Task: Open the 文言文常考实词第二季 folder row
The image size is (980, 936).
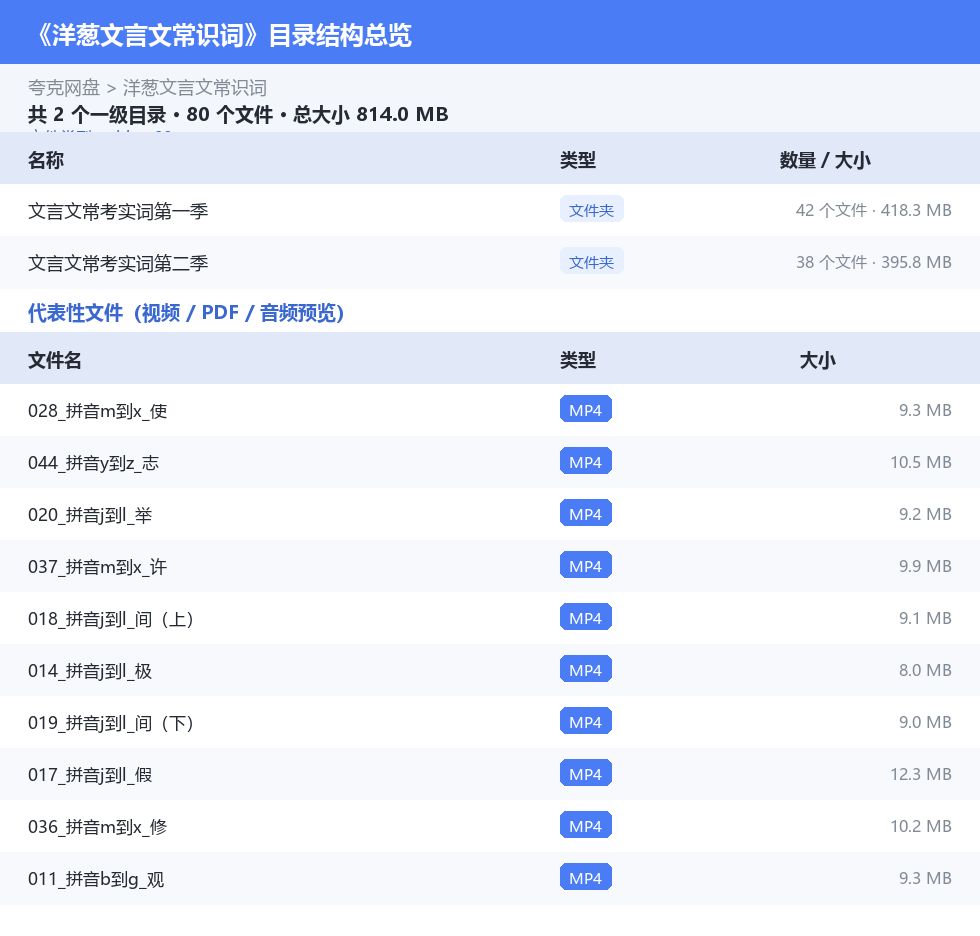Action: [490, 262]
